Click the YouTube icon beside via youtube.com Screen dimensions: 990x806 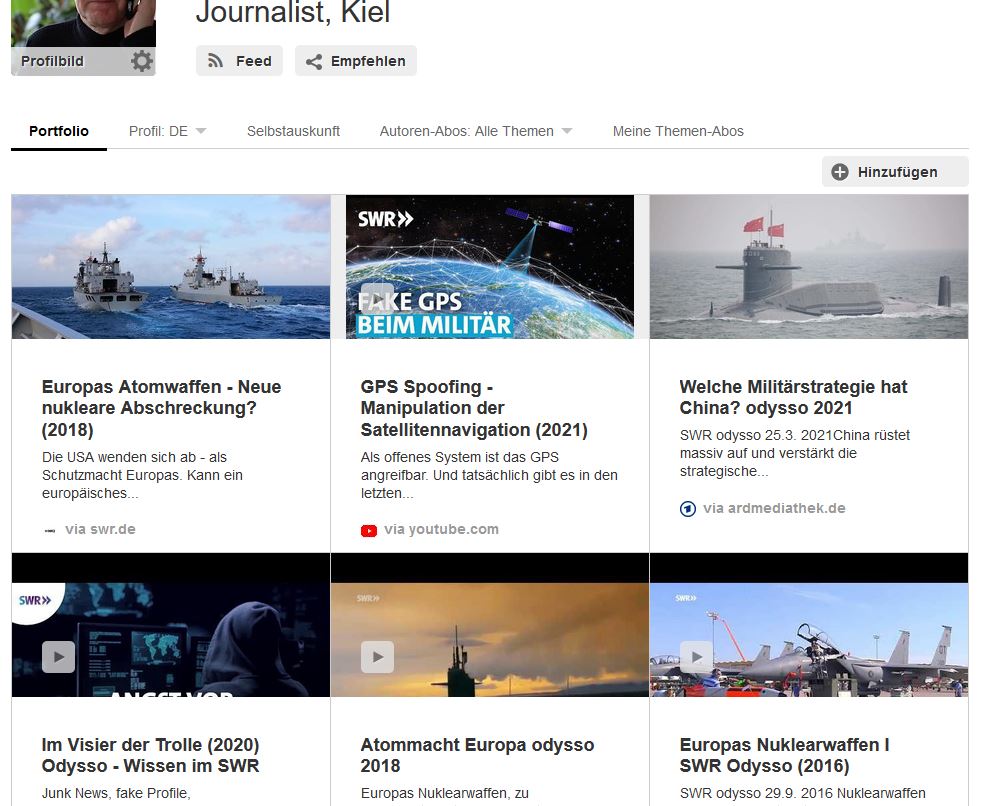pos(369,530)
